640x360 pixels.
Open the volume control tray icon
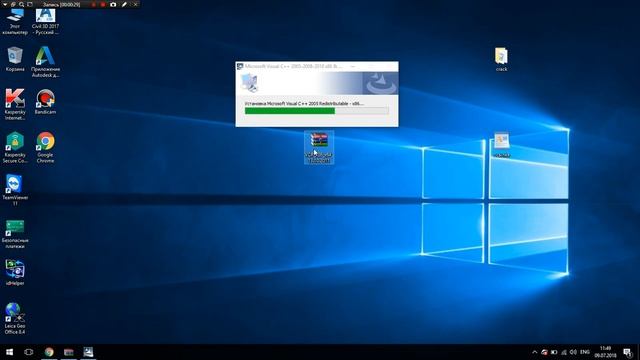click(x=573, y=352)
